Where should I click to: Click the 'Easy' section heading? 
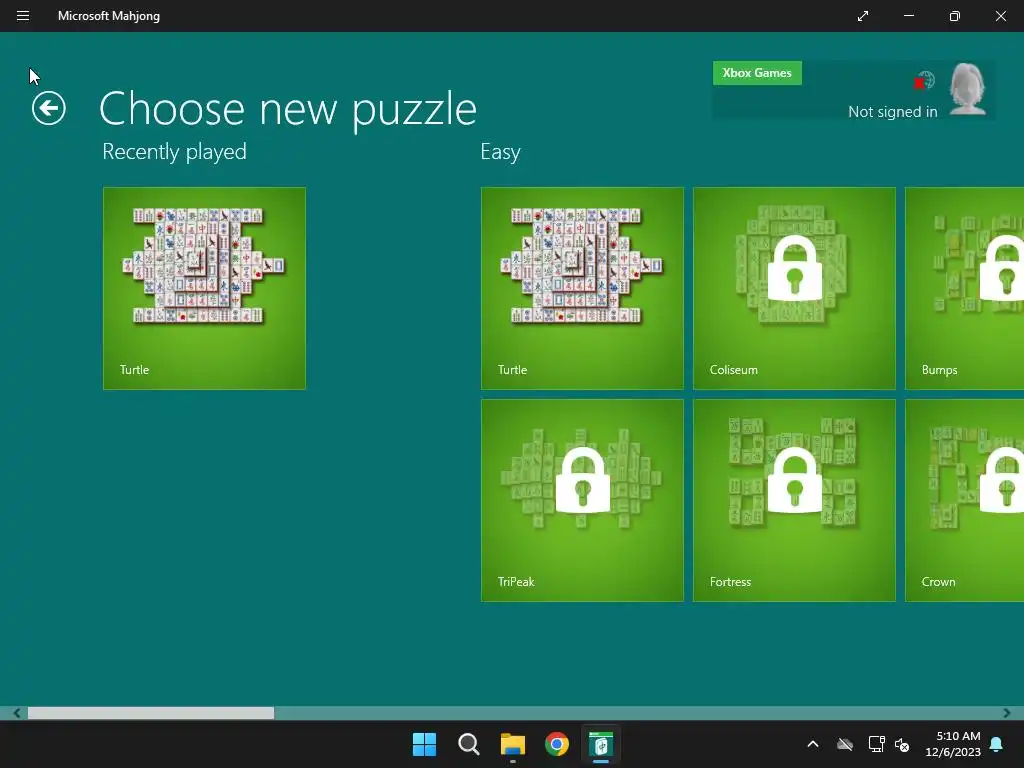click(500, 152)
